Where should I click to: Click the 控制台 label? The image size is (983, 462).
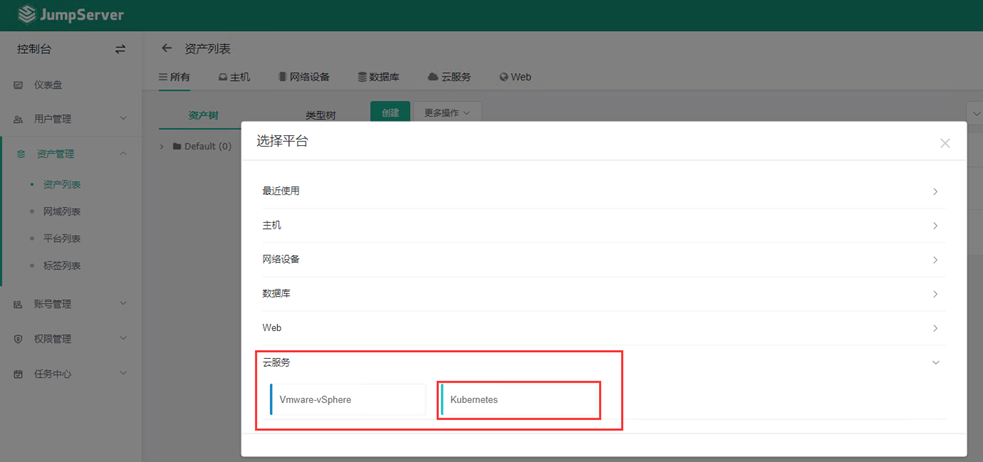pos(34,50)
